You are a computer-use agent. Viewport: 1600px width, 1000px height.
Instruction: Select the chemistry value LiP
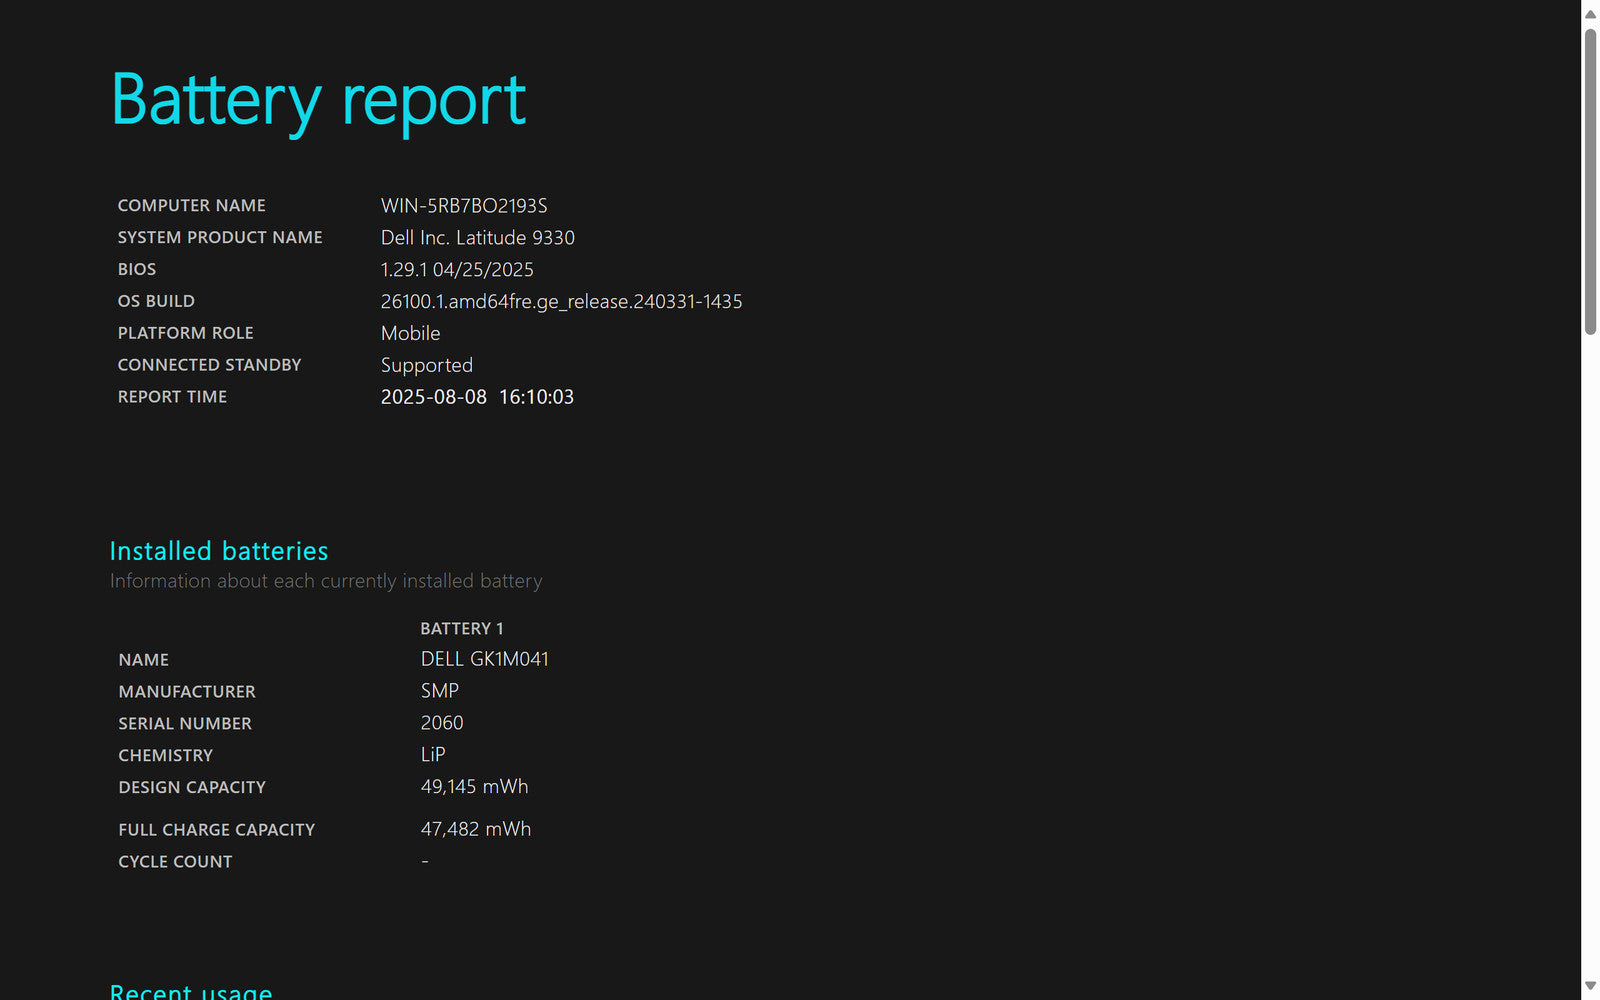[433, 756]
